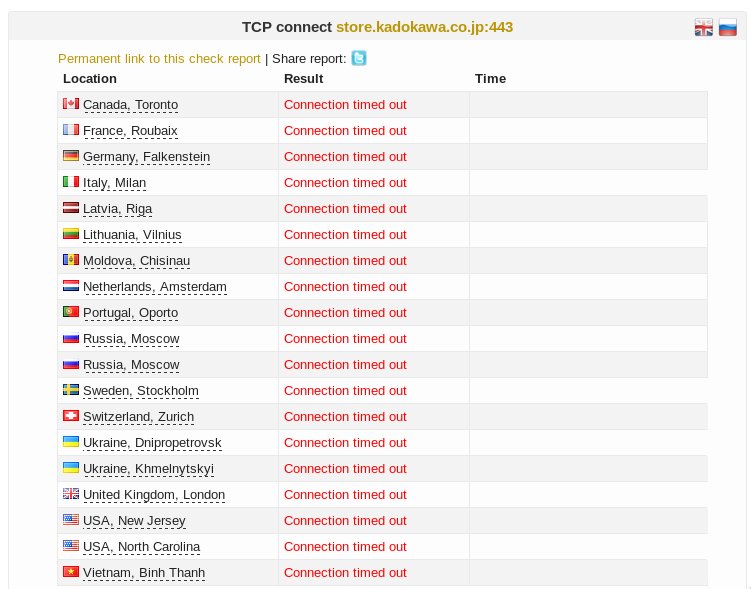Click the Sweden flag icon
Image resolution: width=751 pixels, height=589 pixels.
(x=71, y=390)
